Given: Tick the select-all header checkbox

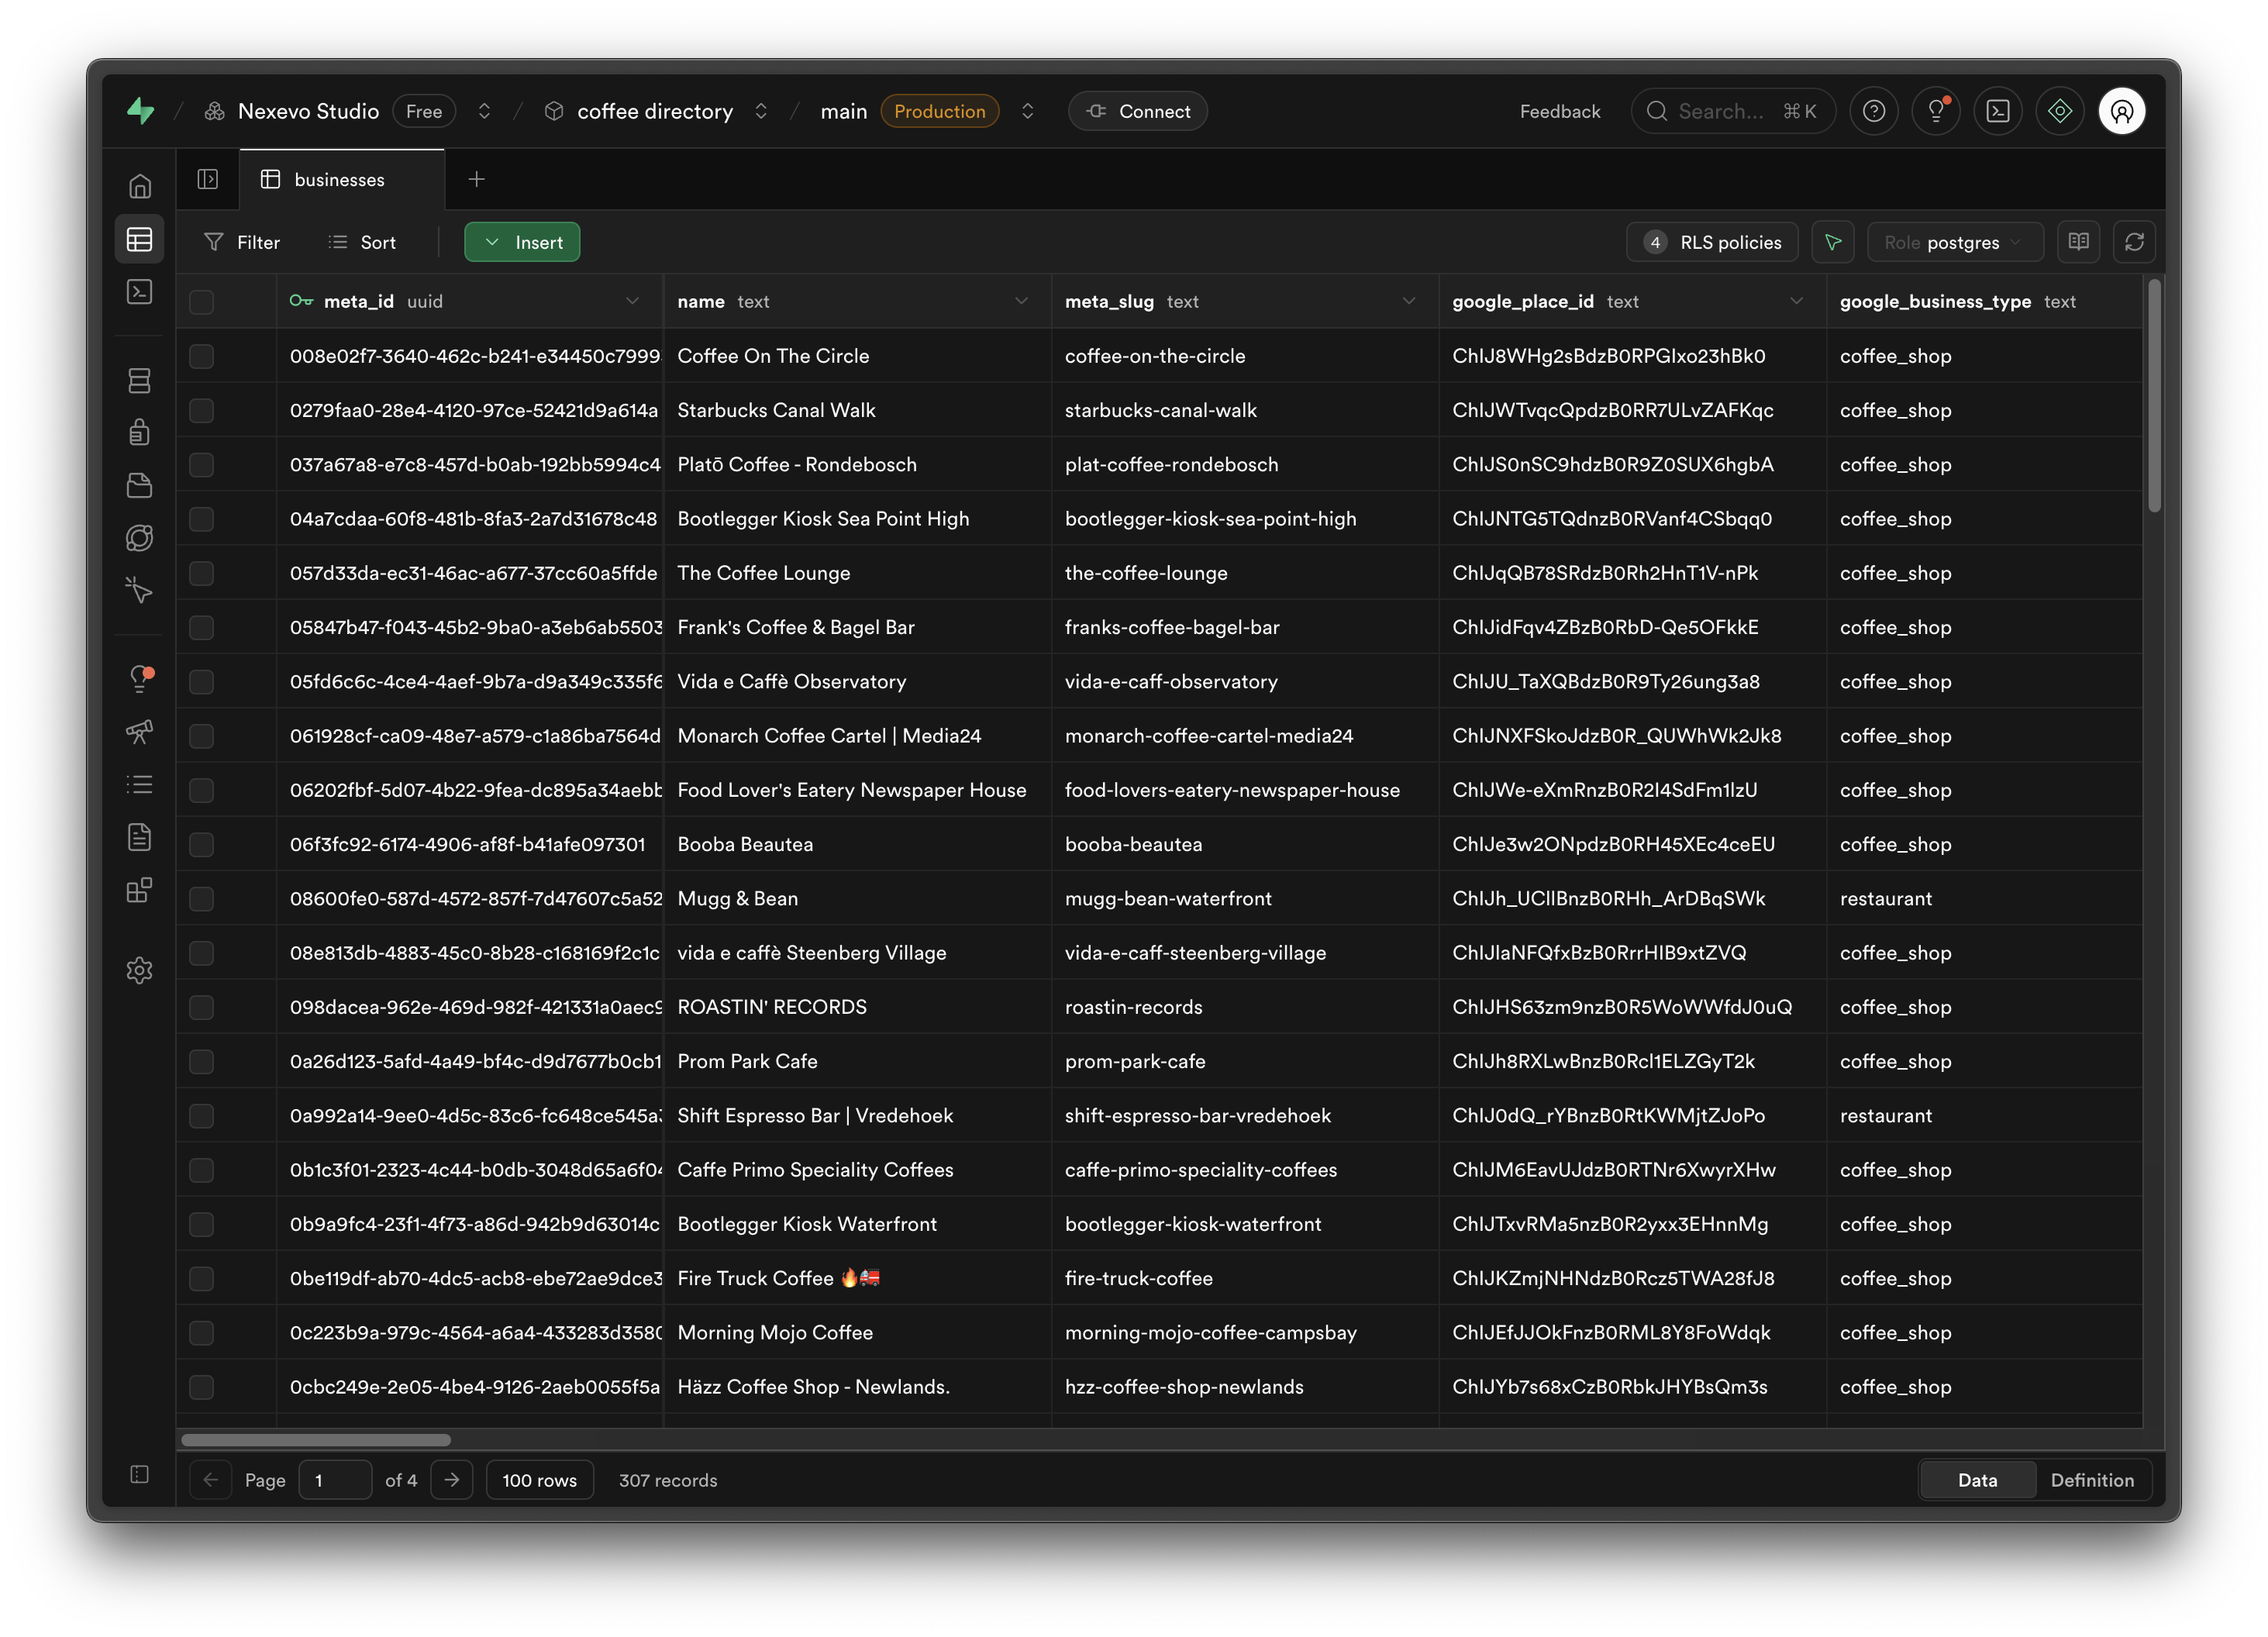Looking at the screenshot, I should tap(202, 301).
